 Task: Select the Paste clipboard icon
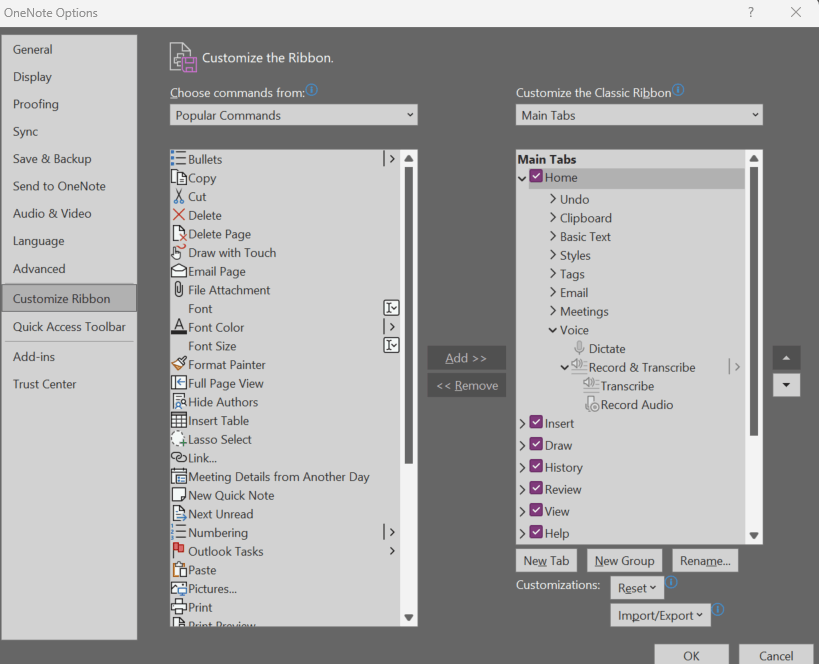point(179,569)
